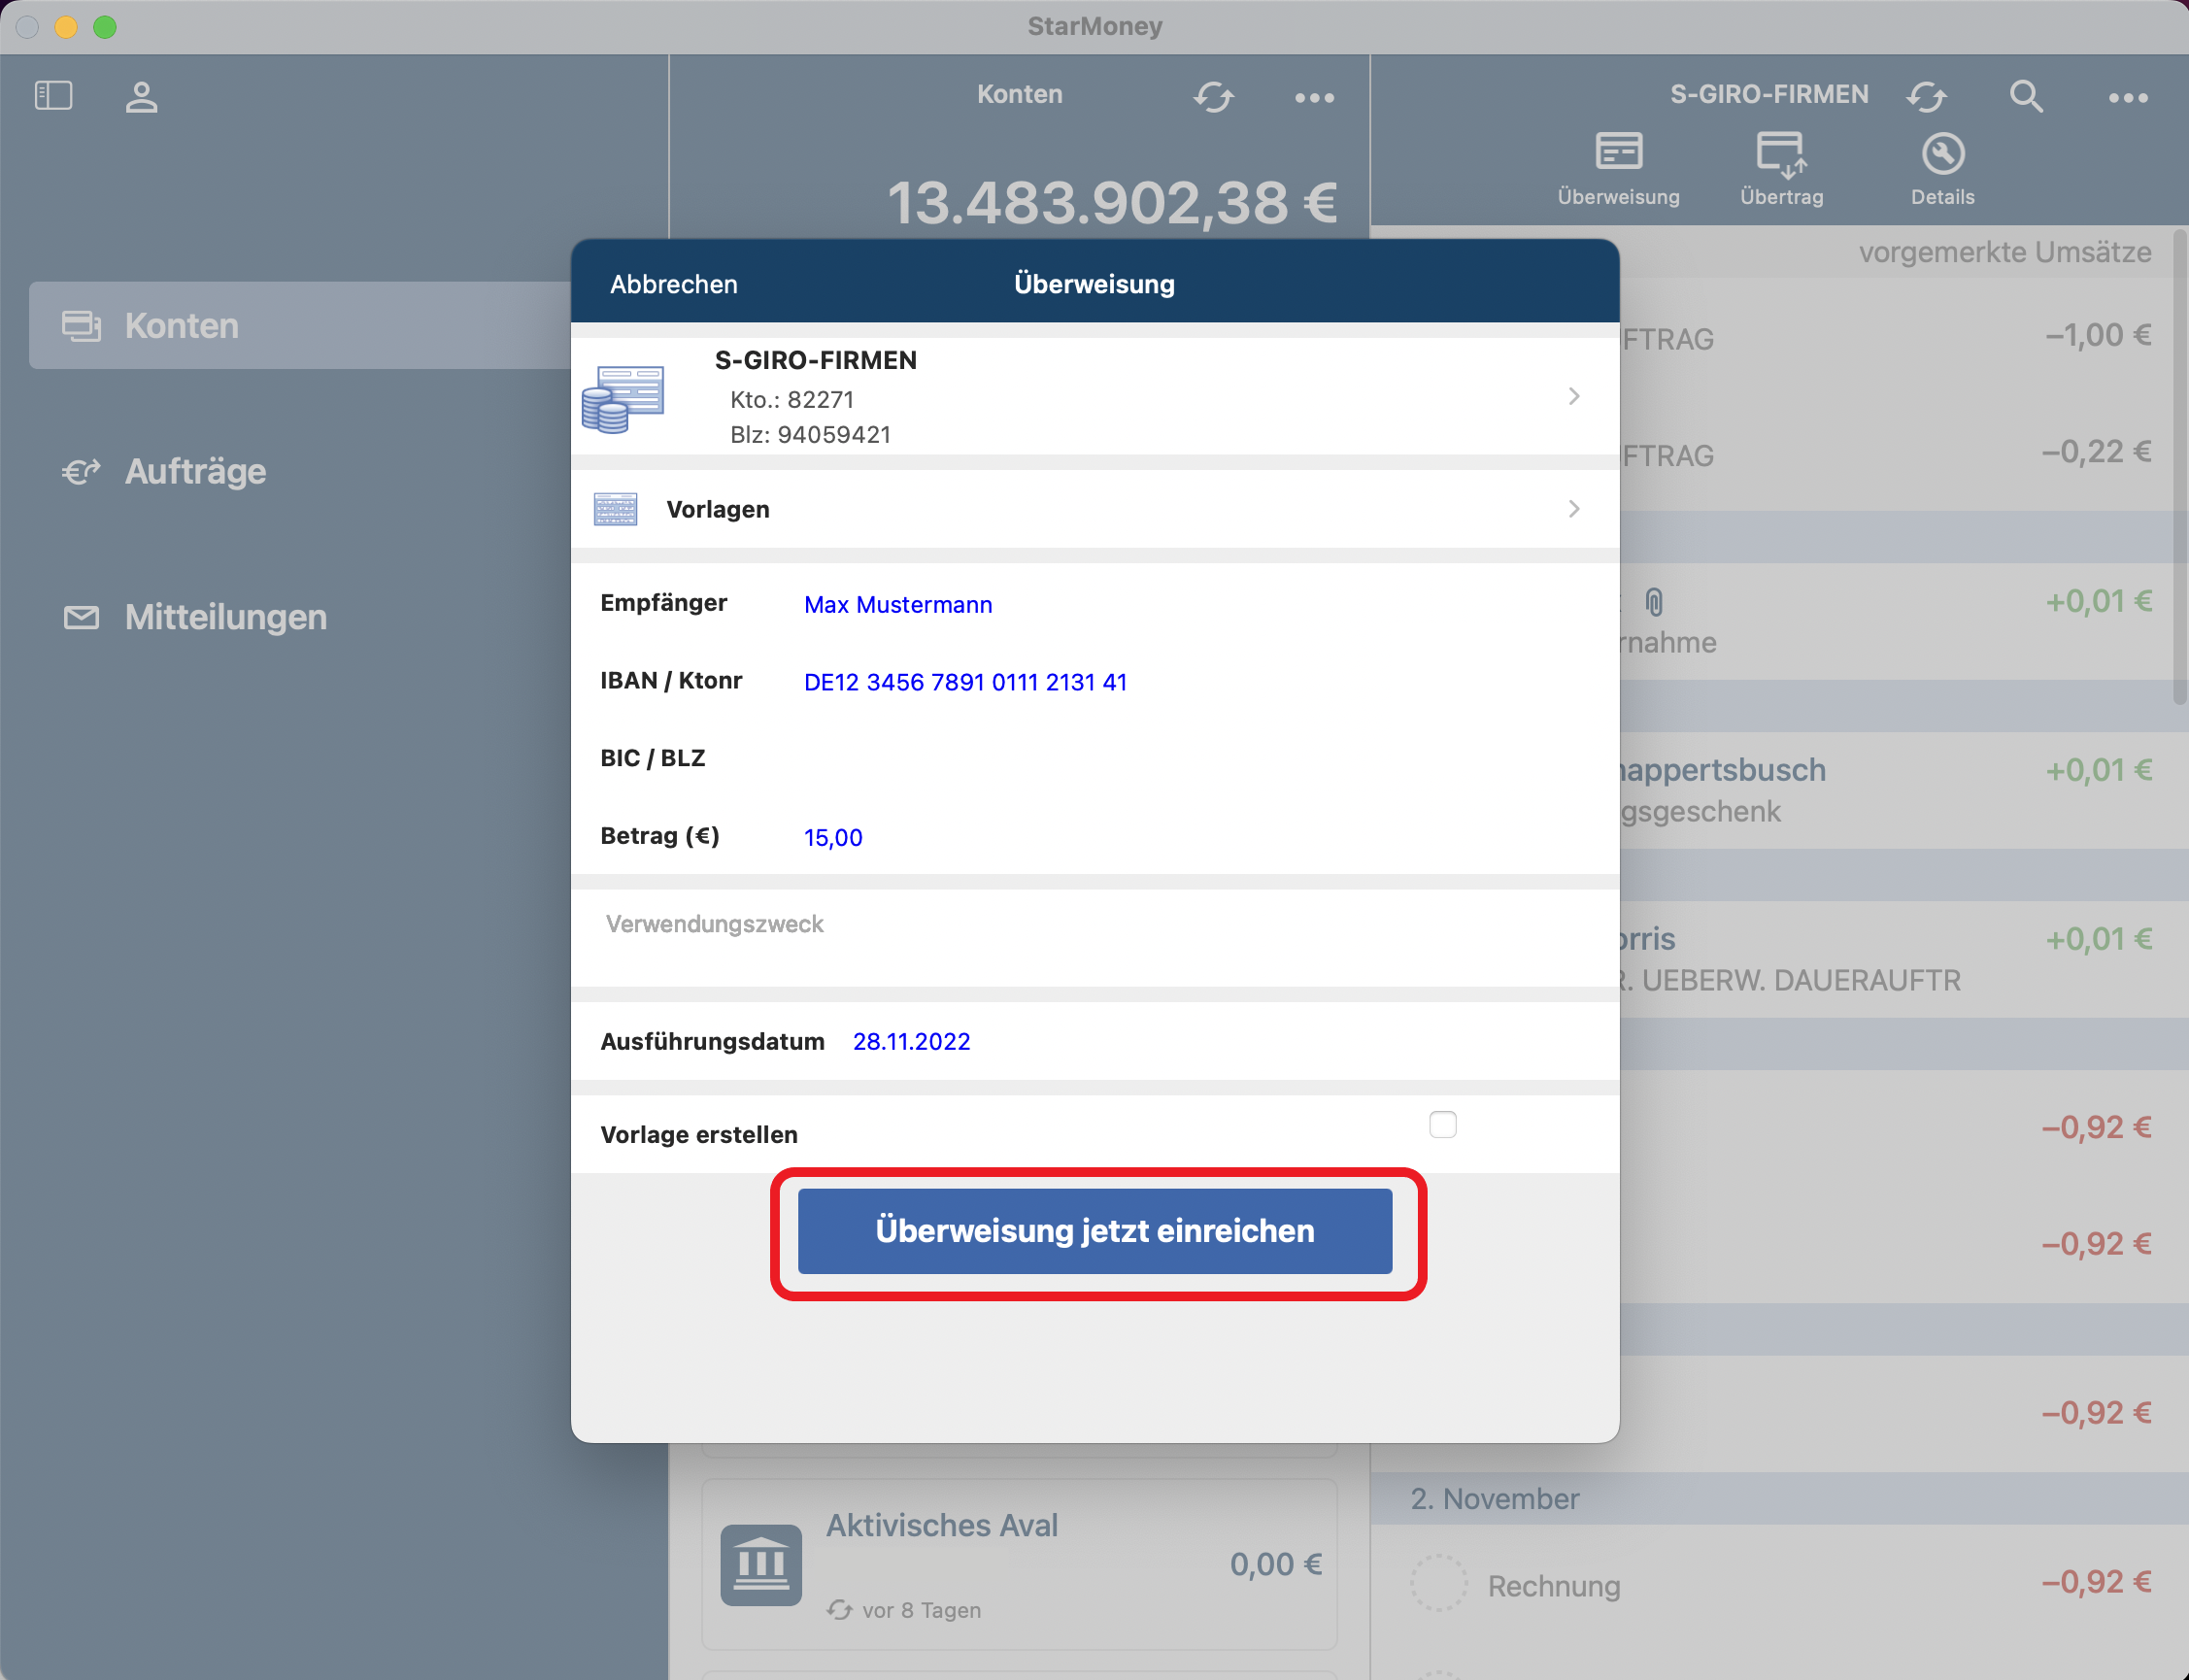
Task: Select Konten in the sidebar
Action: click(x=180, y=325)
